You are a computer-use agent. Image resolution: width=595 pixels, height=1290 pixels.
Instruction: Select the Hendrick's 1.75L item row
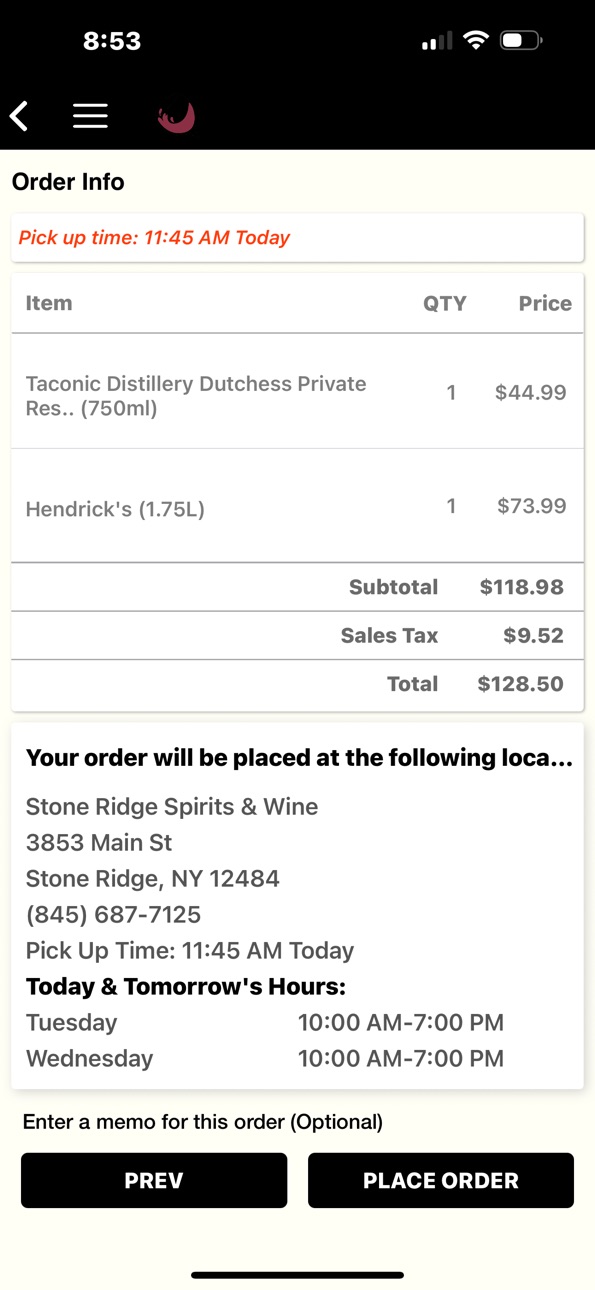[297, 506]
